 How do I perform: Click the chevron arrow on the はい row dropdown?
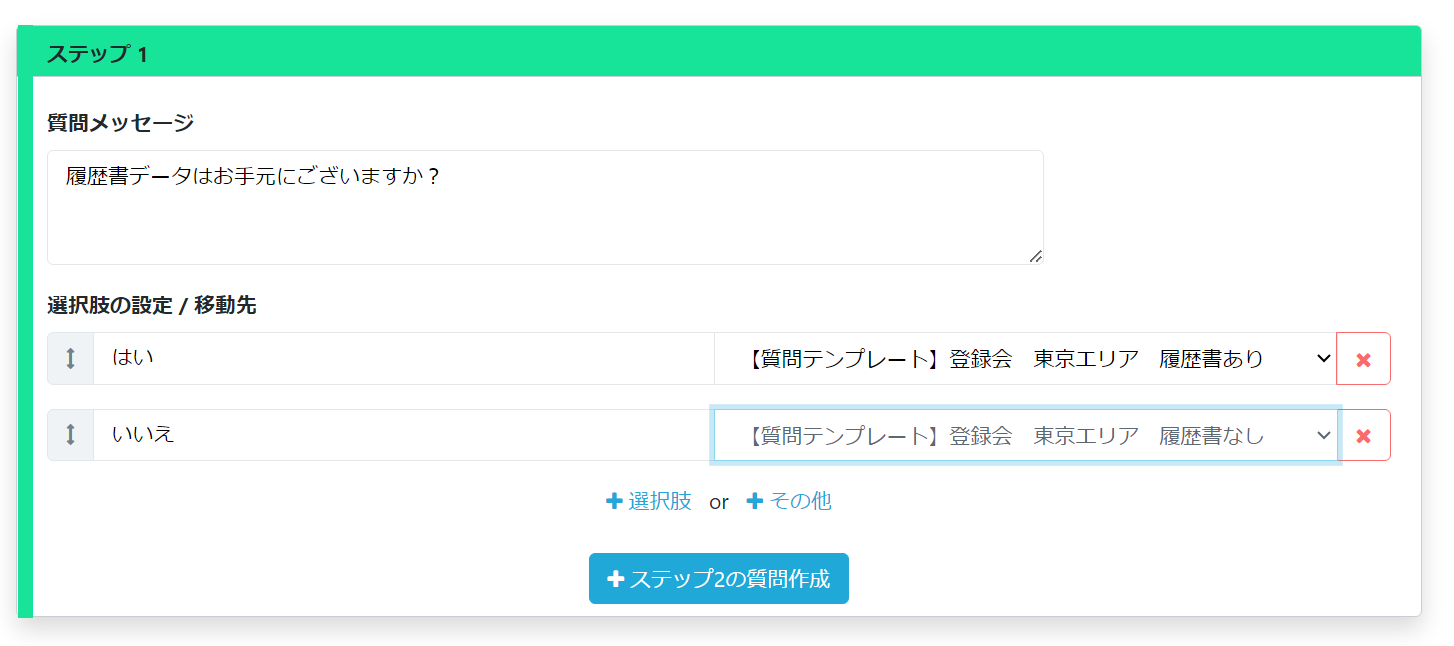pos(1323,359)
